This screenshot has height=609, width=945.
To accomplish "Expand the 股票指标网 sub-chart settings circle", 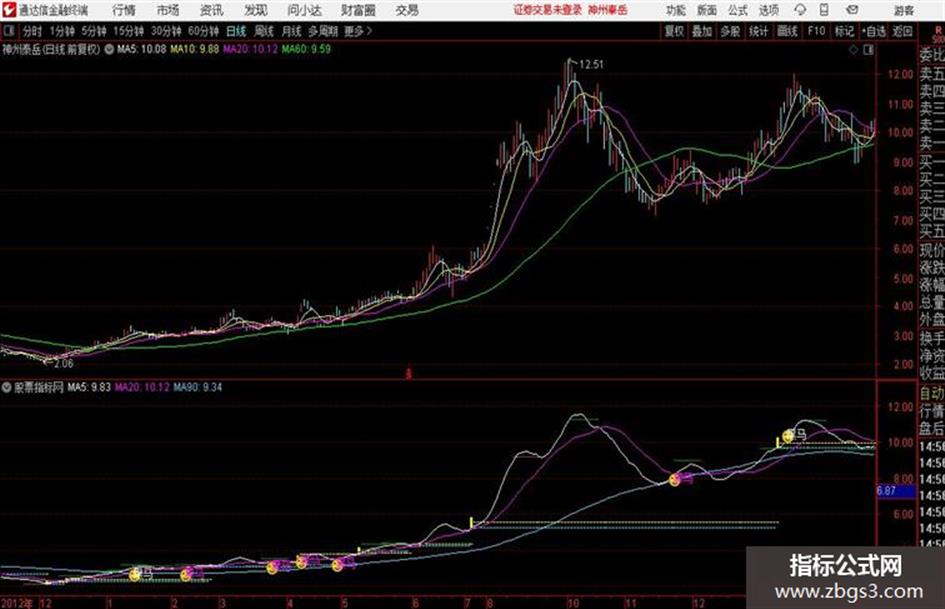I will pos(7,388).
